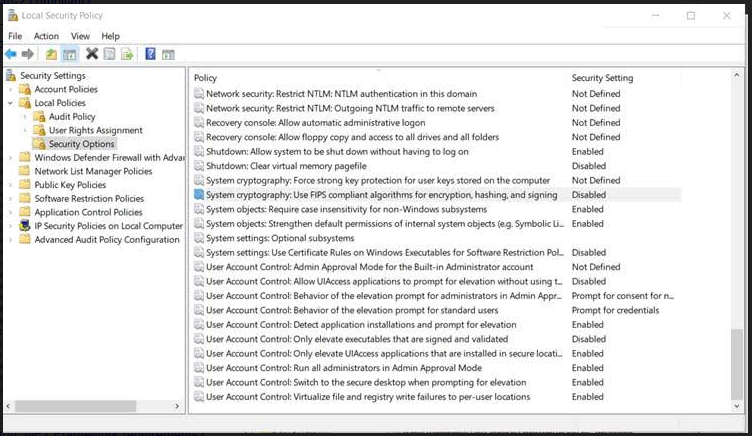Toggle the Show/Hide Action Pane icon

(x=168, y=54)
